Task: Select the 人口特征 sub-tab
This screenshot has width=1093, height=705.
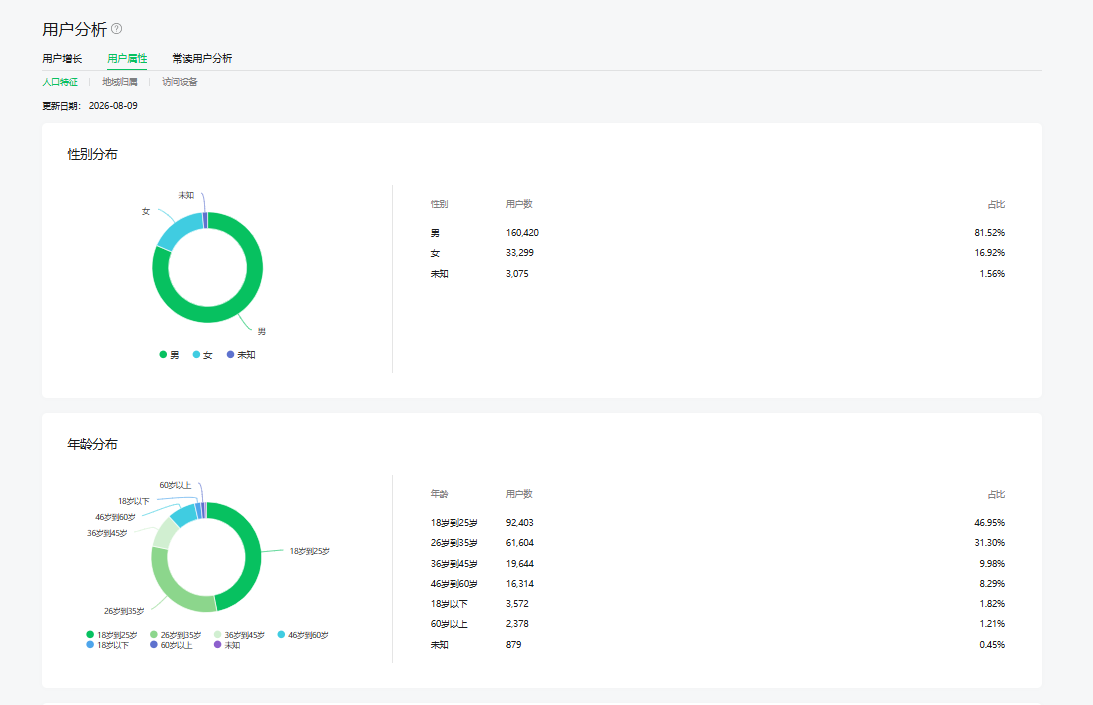Action: click(60, 82)
